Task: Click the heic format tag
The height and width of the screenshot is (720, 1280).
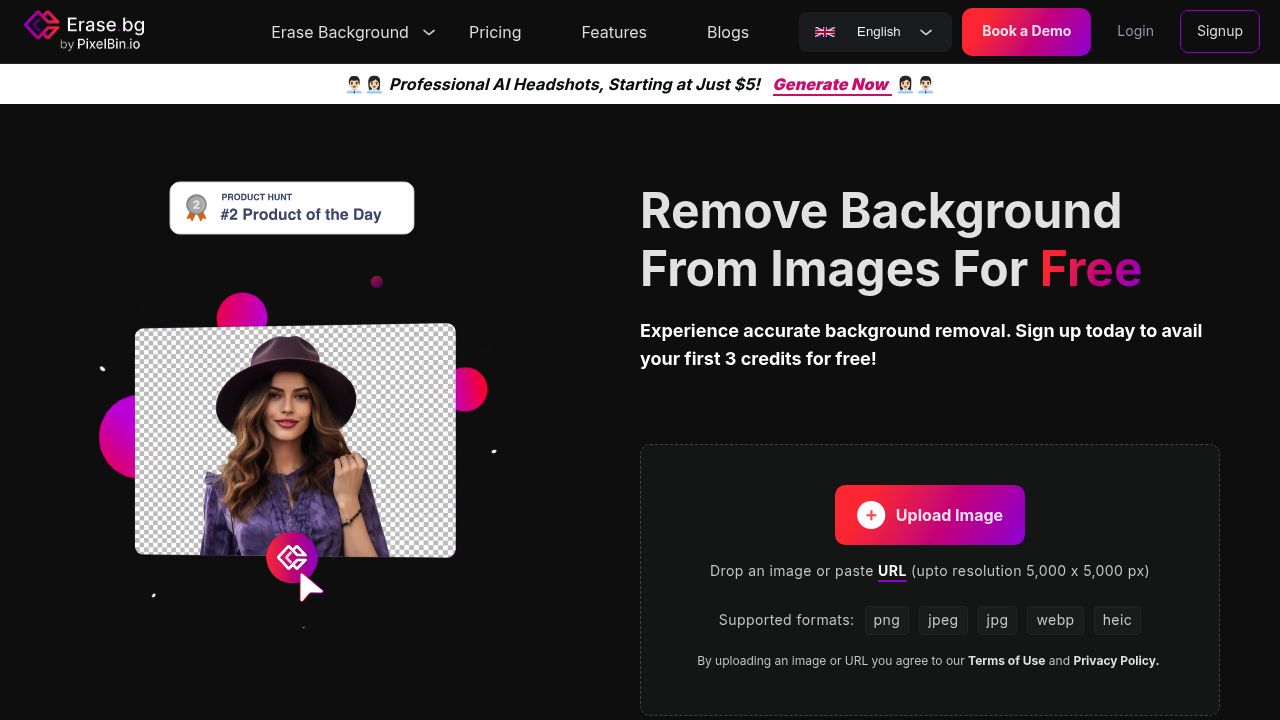Action: click(1117, 620)
